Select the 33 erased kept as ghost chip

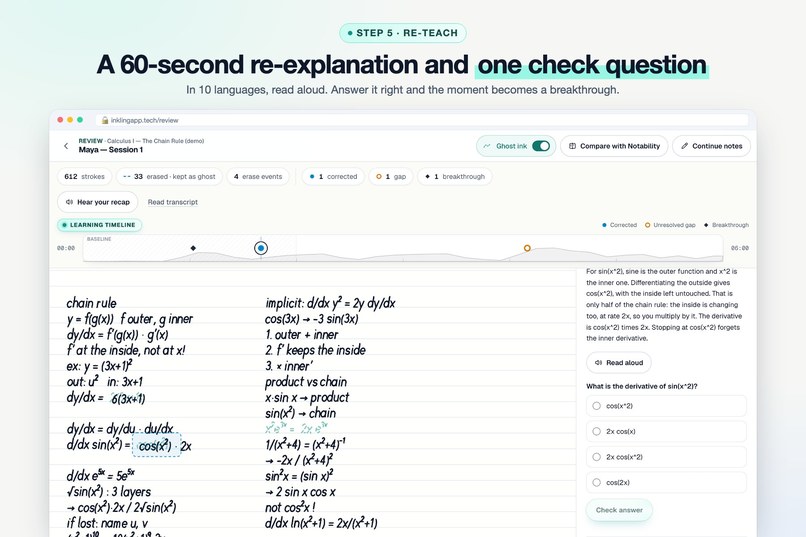point(169,176)
